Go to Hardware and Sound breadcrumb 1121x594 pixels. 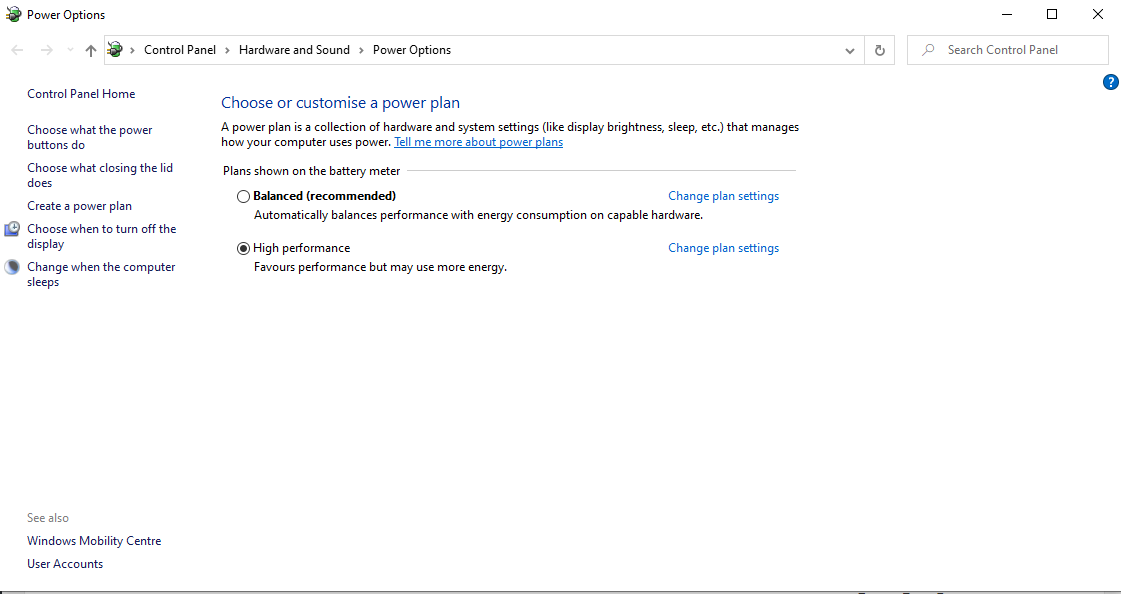point(295,50)
